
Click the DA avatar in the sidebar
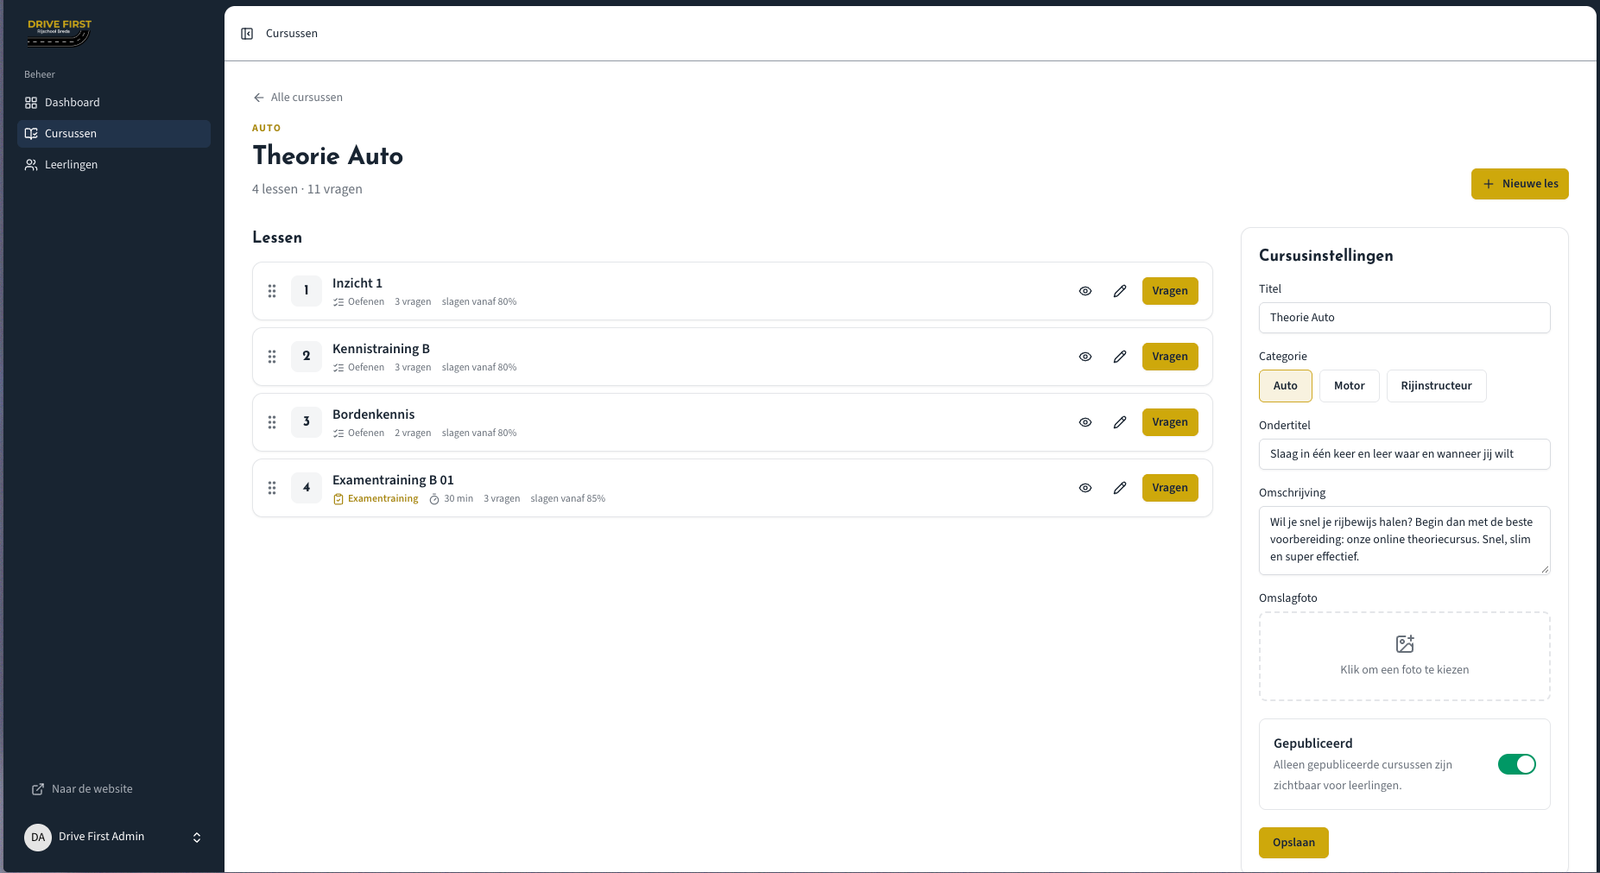pos(38,837)
